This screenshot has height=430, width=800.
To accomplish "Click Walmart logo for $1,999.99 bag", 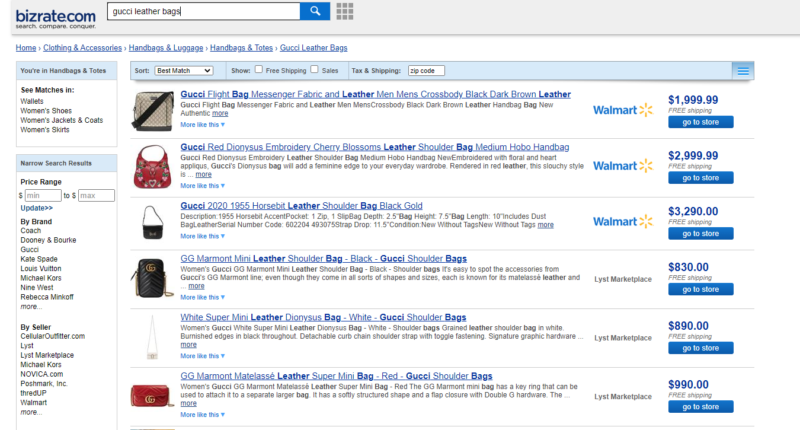I will click(623, 110).
